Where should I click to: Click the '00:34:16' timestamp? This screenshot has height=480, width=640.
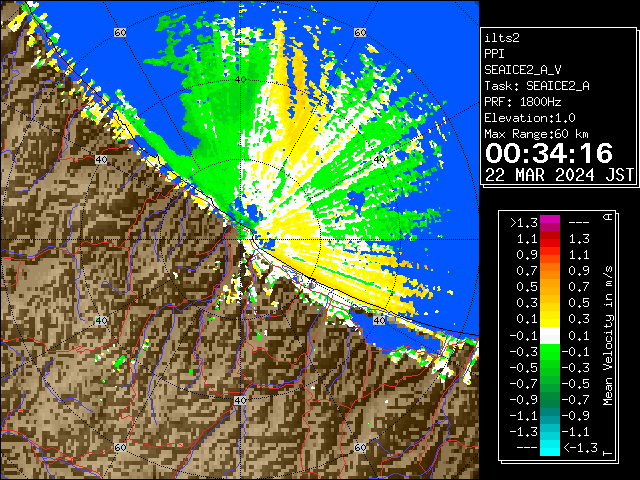click(x=549, y=153)
